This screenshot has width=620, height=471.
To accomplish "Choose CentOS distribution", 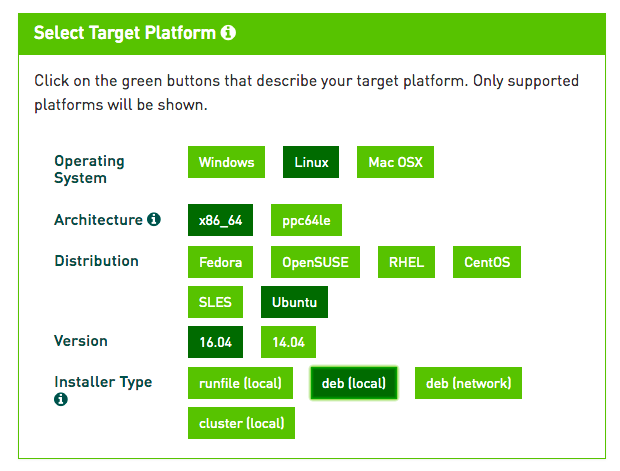I will click(487, 262).
